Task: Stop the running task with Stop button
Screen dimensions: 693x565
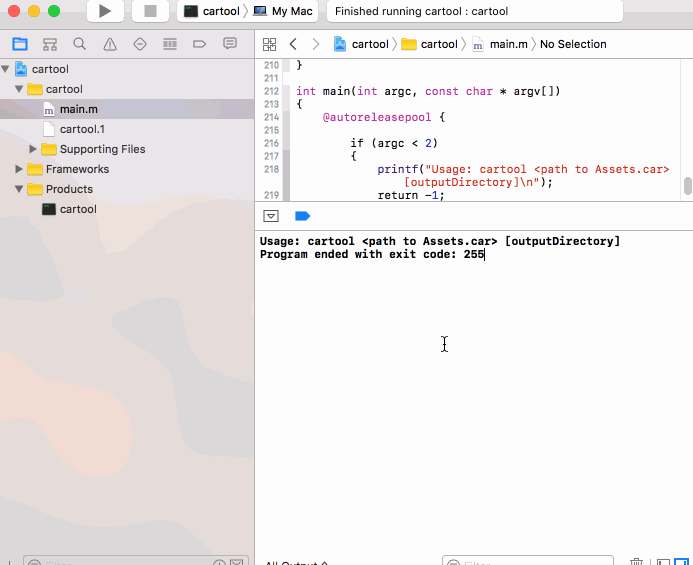Action: pyautogui.click(x=150, y=11)
